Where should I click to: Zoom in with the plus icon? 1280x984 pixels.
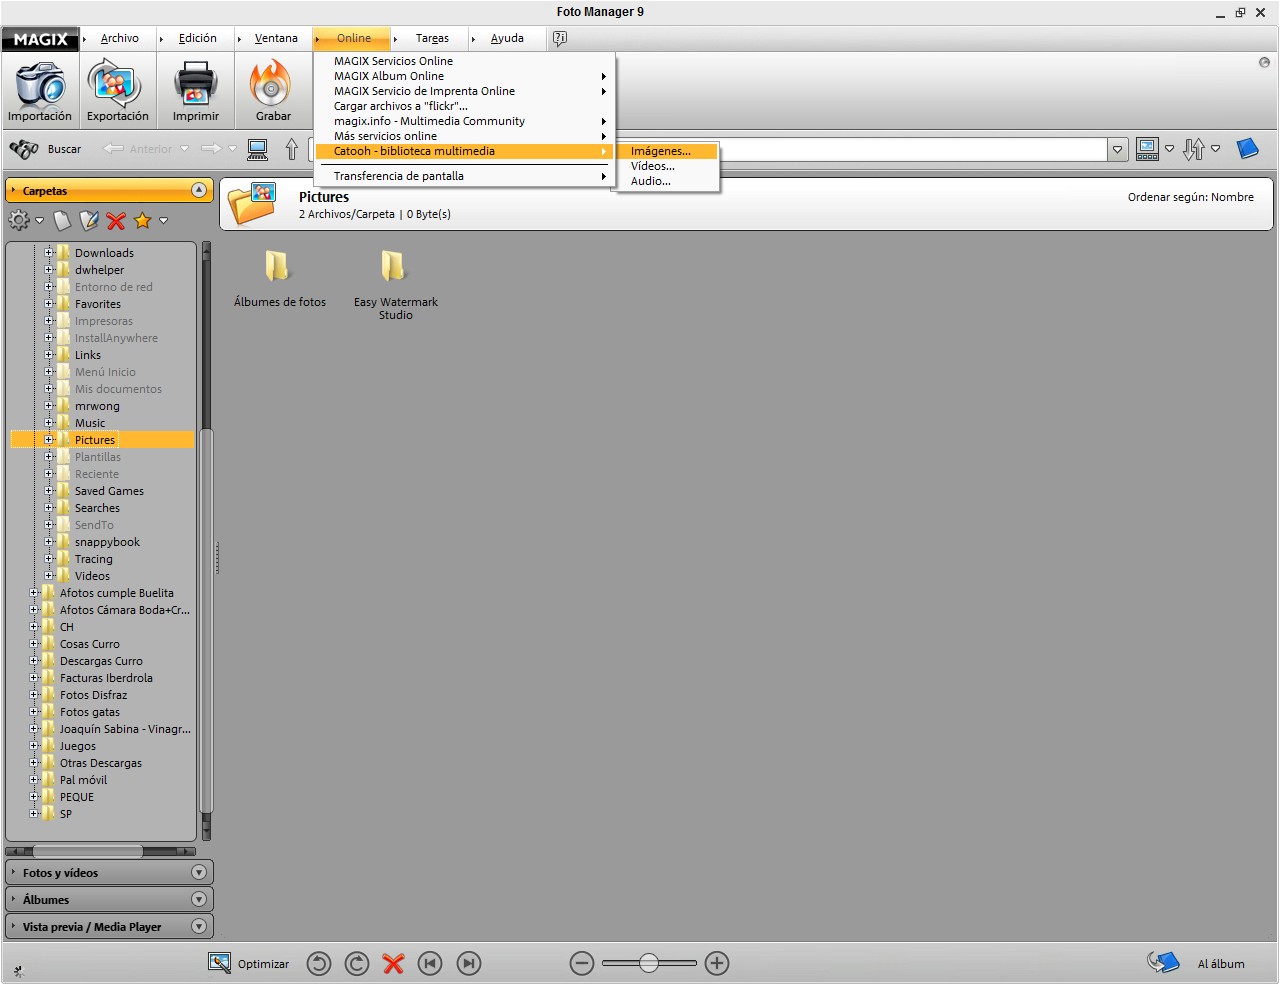click(x=717, y=963)
